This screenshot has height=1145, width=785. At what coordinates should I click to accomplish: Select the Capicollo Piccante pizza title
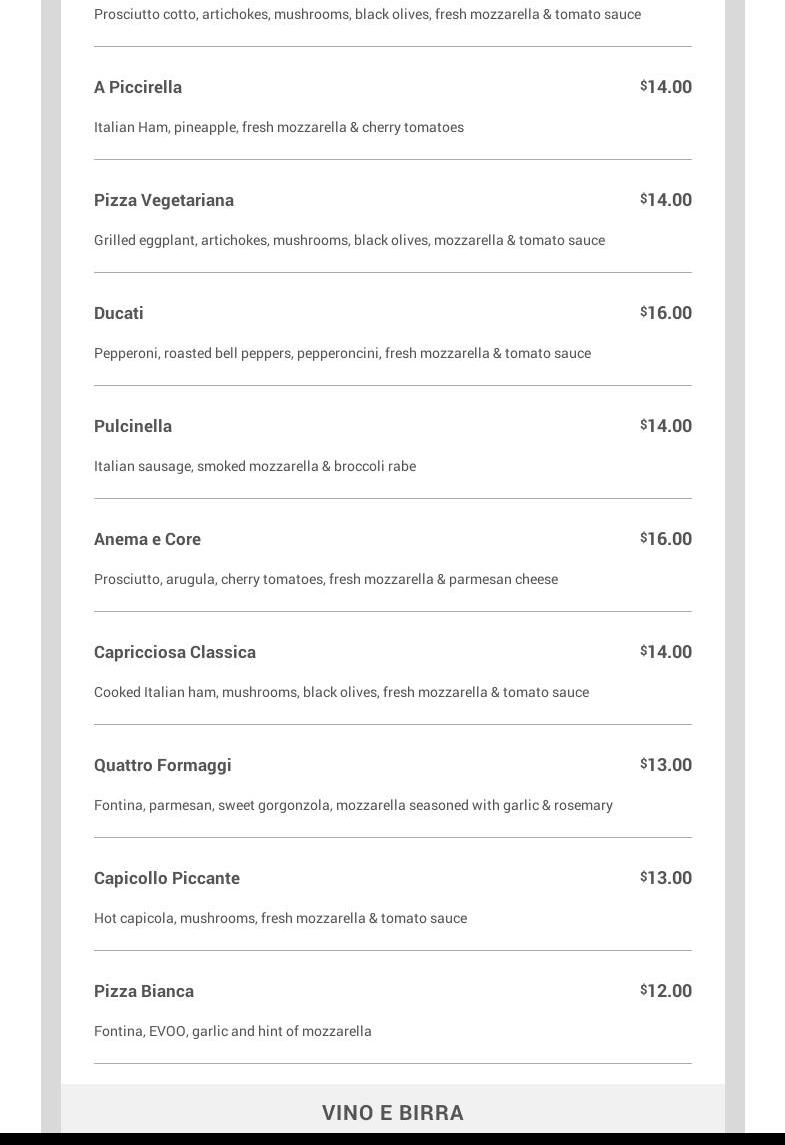(167, 878)
